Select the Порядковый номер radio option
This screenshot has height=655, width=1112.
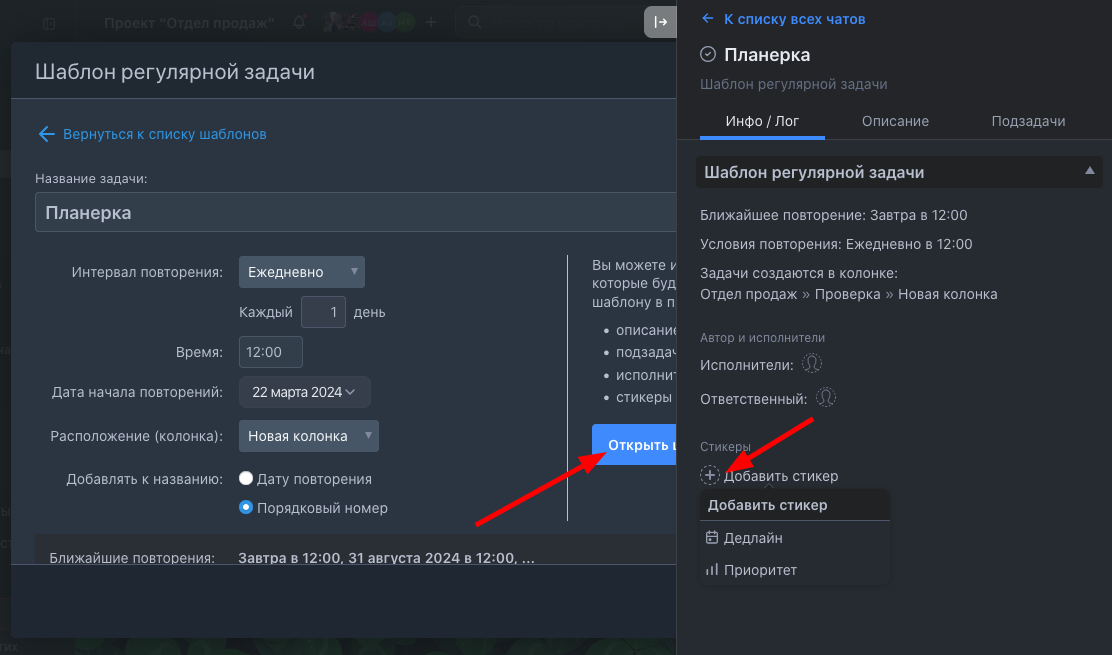[246, 508]
